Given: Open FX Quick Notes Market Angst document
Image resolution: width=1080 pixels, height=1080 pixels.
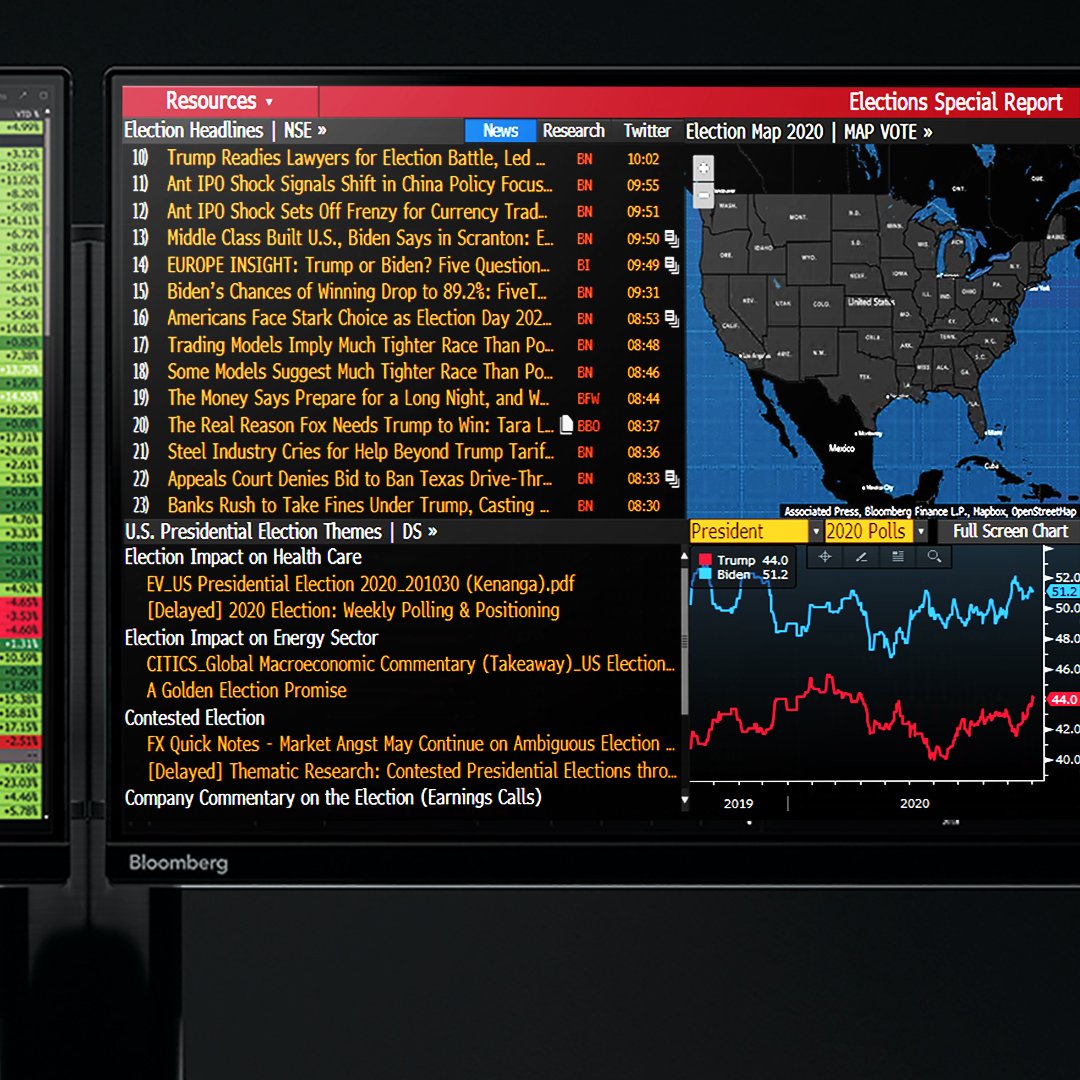Looking at the screenshot, I should (411, 744).
